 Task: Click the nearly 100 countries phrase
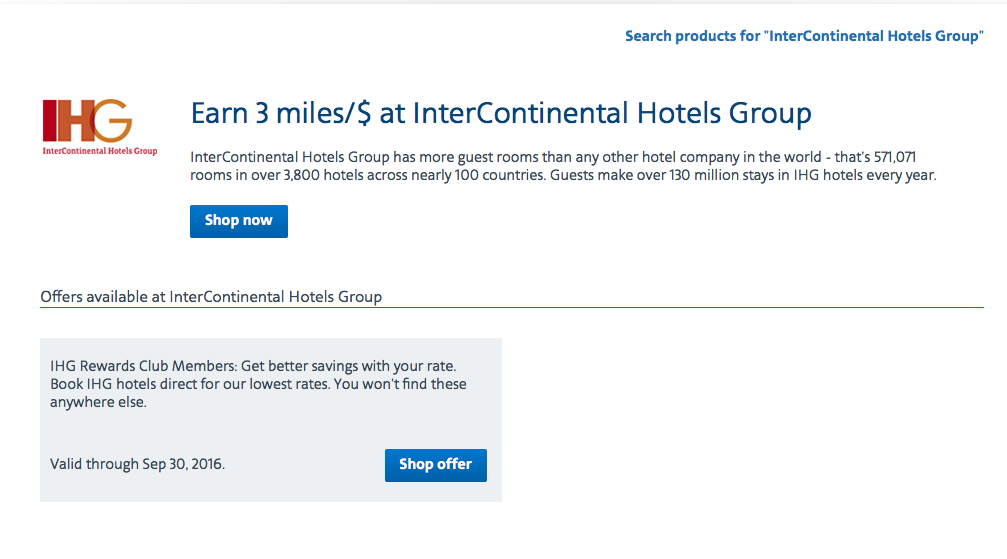click(477, 175)
